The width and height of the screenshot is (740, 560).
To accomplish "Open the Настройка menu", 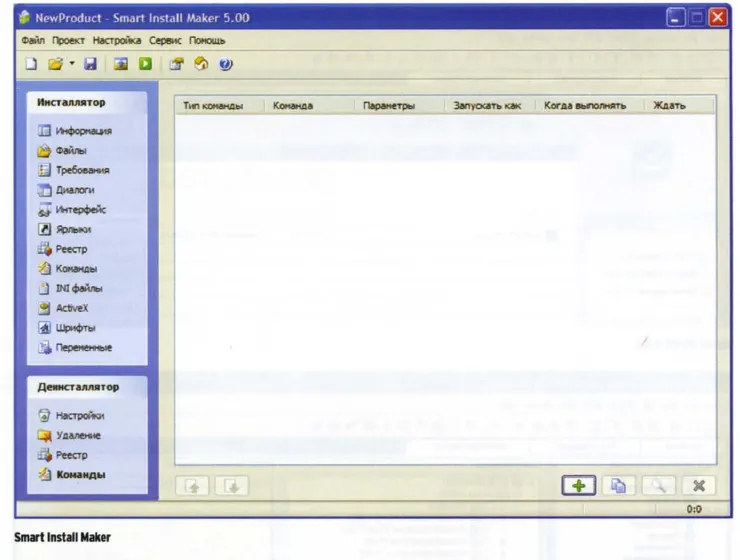I will tap(117, 41).
